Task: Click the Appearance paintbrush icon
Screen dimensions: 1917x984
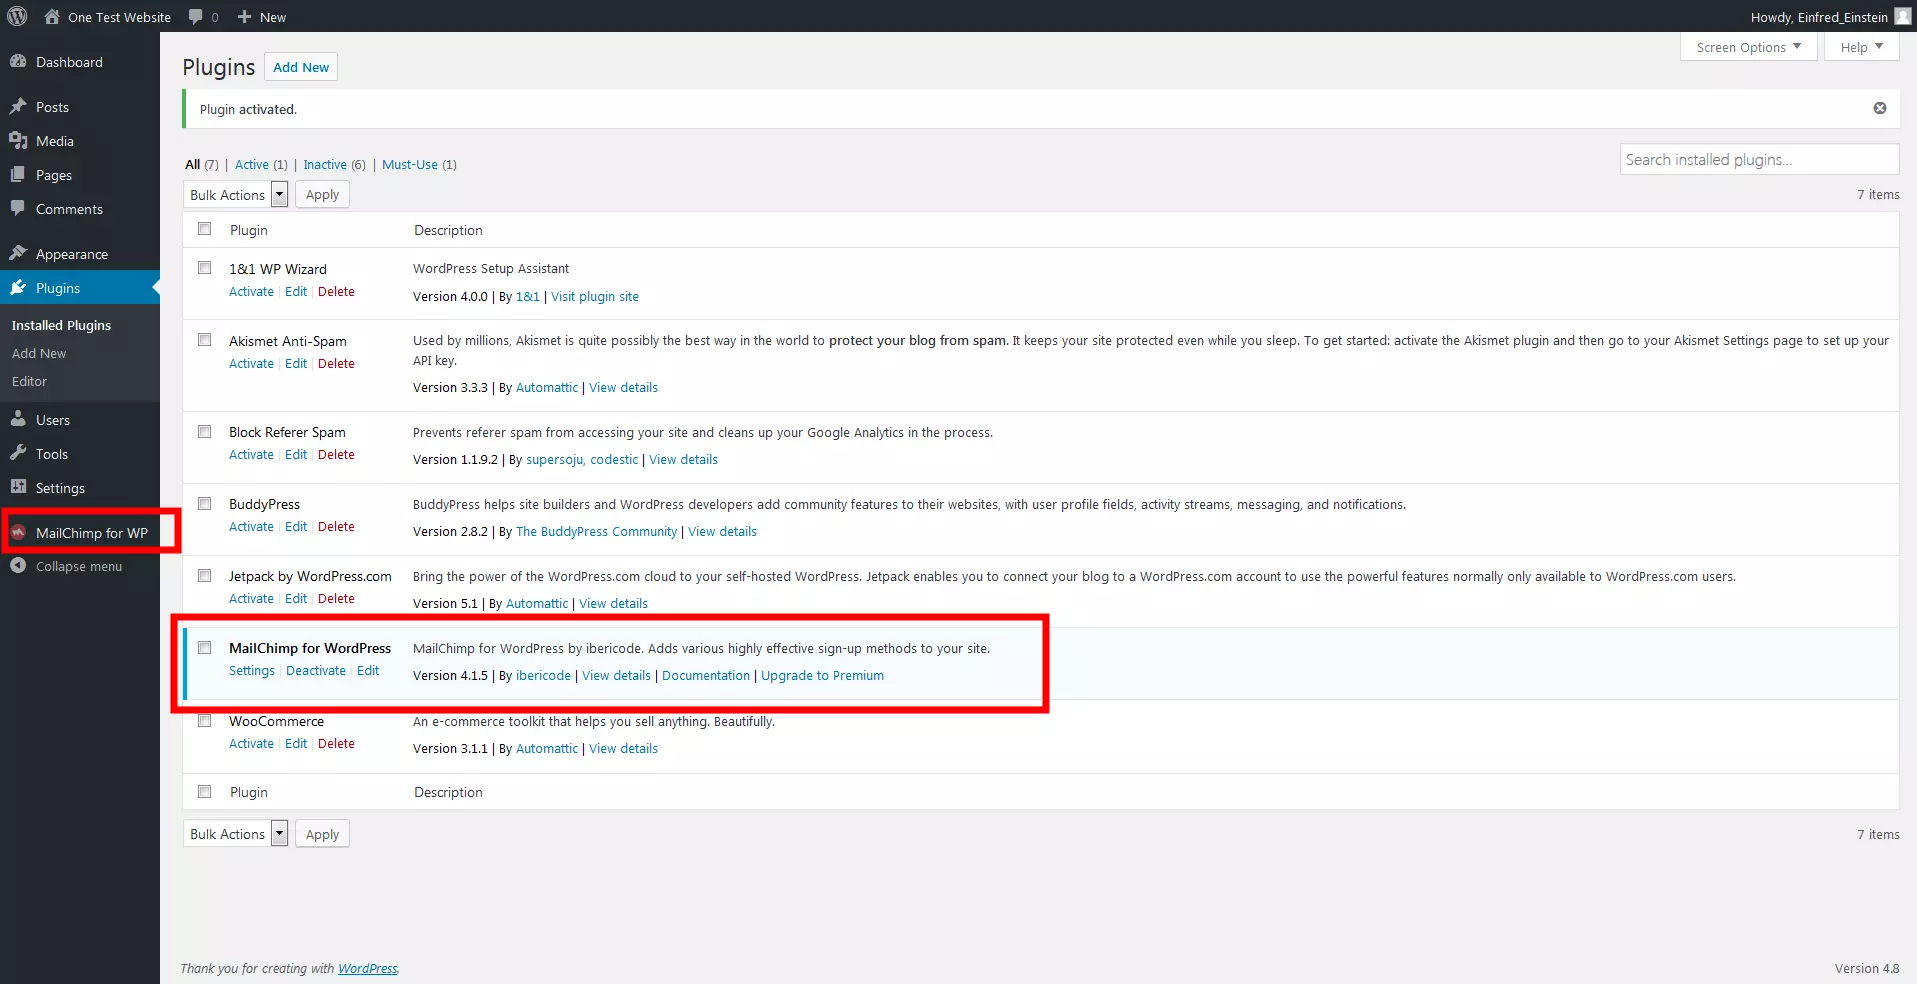Action: [18, 254]
